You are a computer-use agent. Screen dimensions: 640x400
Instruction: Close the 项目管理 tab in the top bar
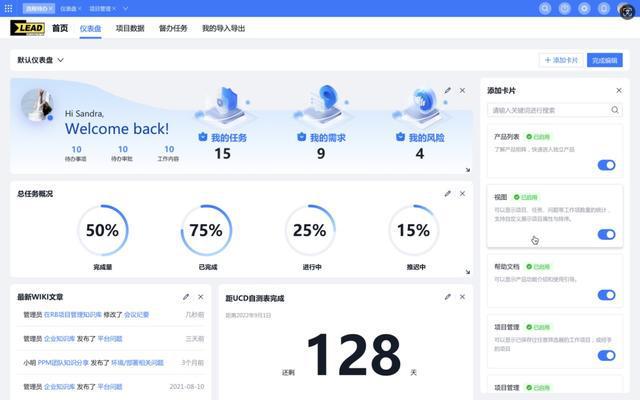(x=114, y=9)
